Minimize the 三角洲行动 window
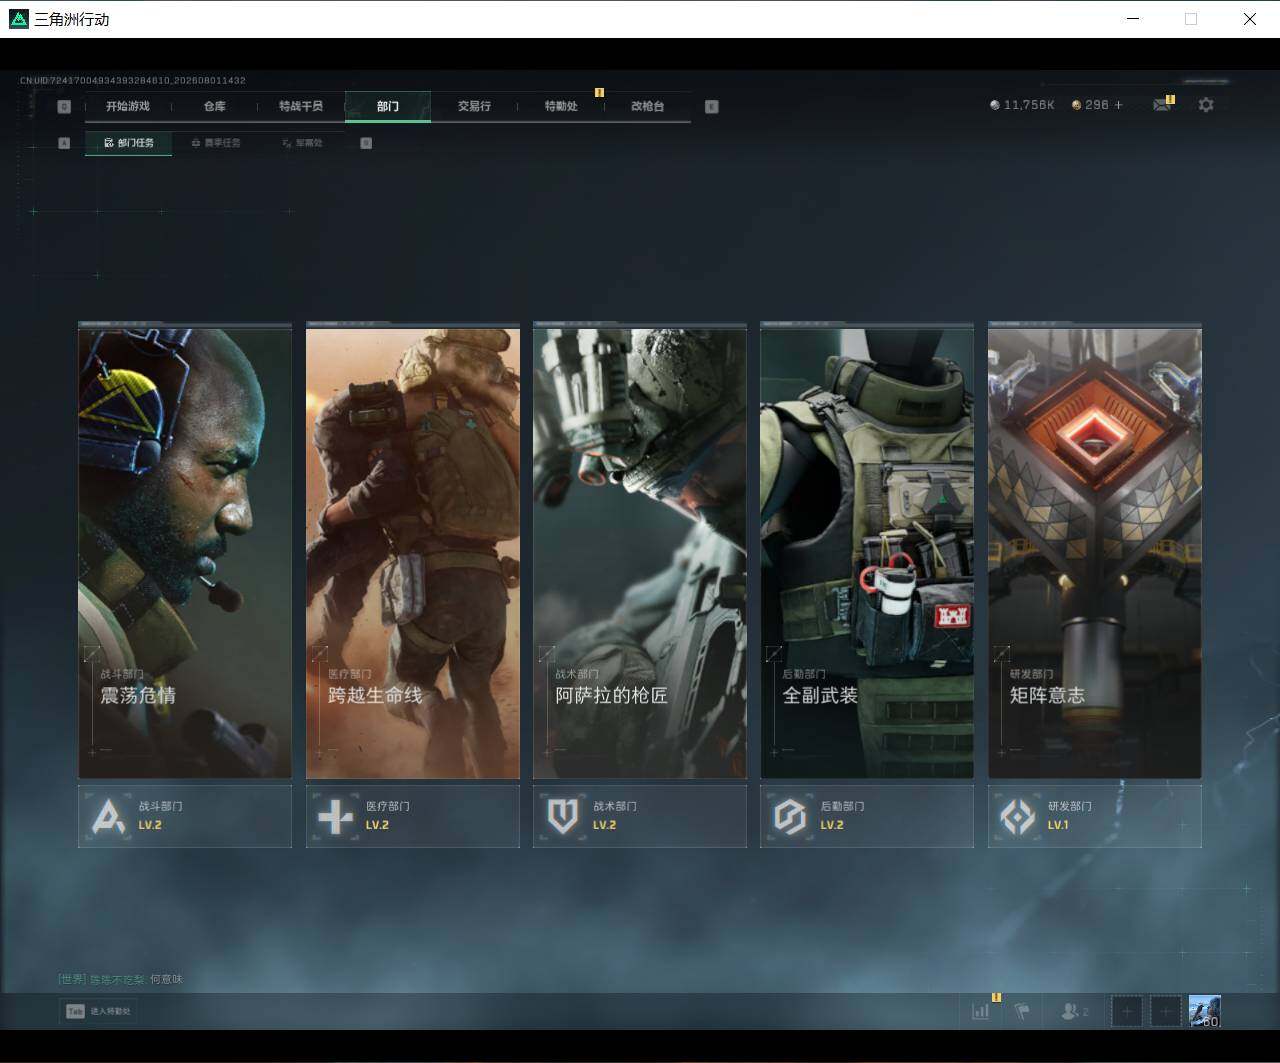The height and width of the screenshot is (1063, 1280). pos(1132,19)
